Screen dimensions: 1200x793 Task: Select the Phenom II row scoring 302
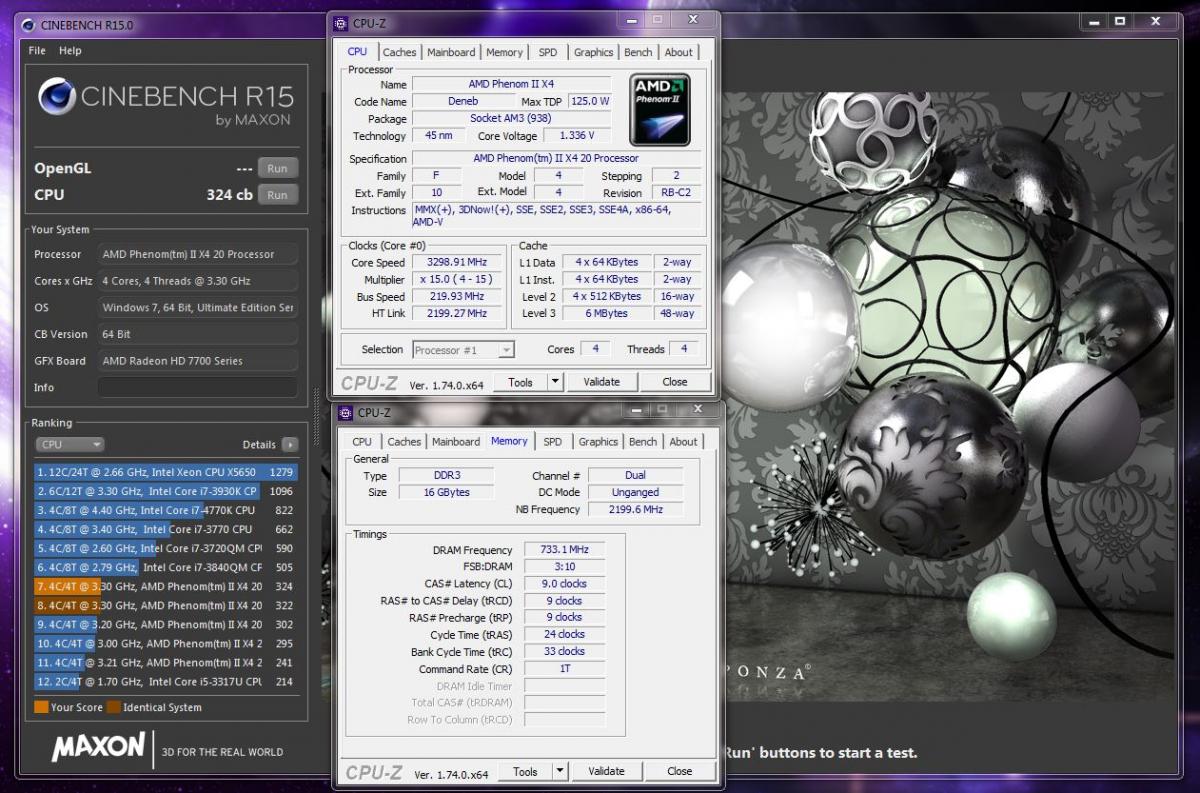pos(165,624)
